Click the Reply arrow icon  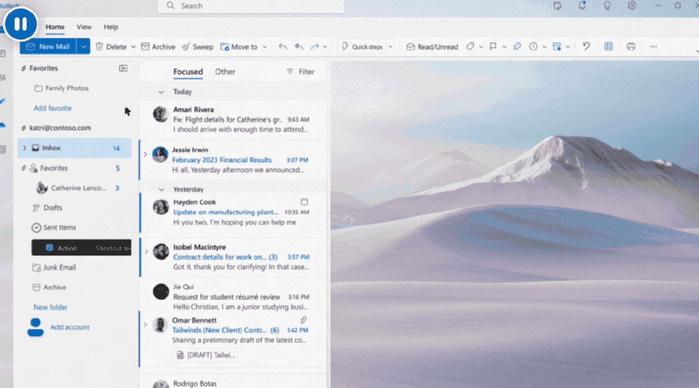283,46
